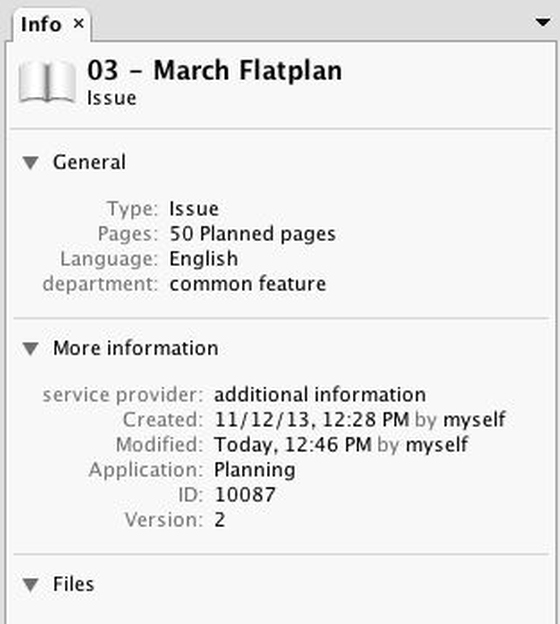Click myself in the Modified row
Image resolution: width=560 pixels, height=624 pixels.
tap(437, 445)
